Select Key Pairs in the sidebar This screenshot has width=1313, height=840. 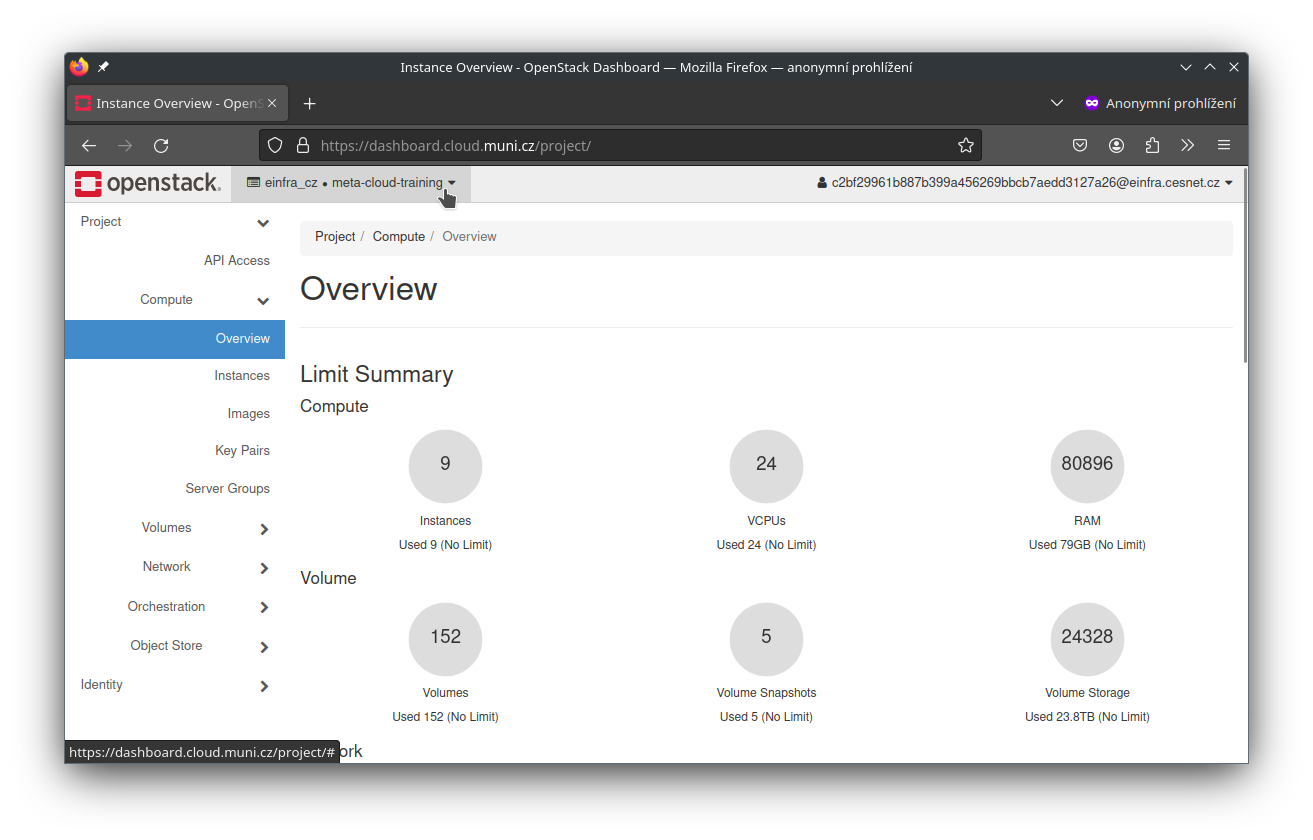[x=242, y=451]
